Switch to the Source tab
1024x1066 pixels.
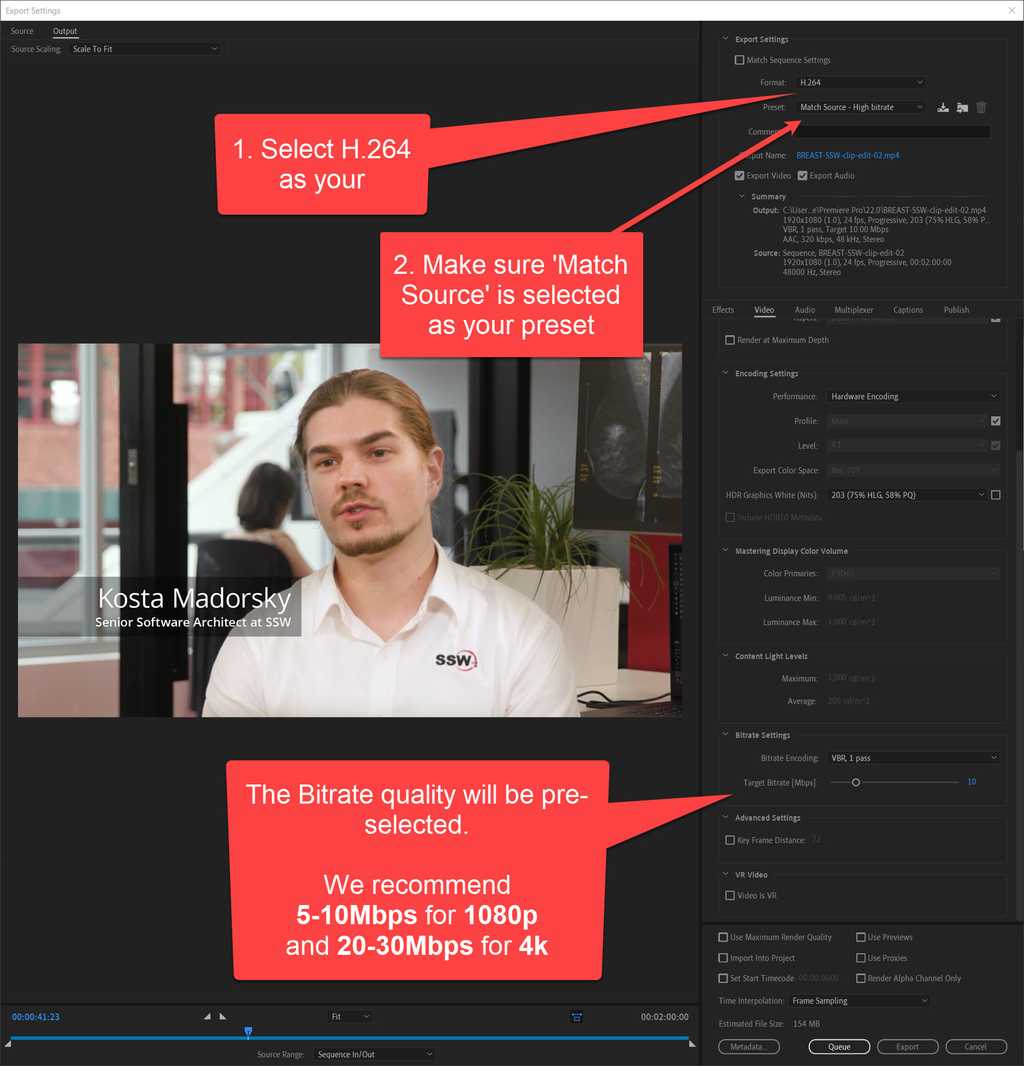(x=22, y=31)
